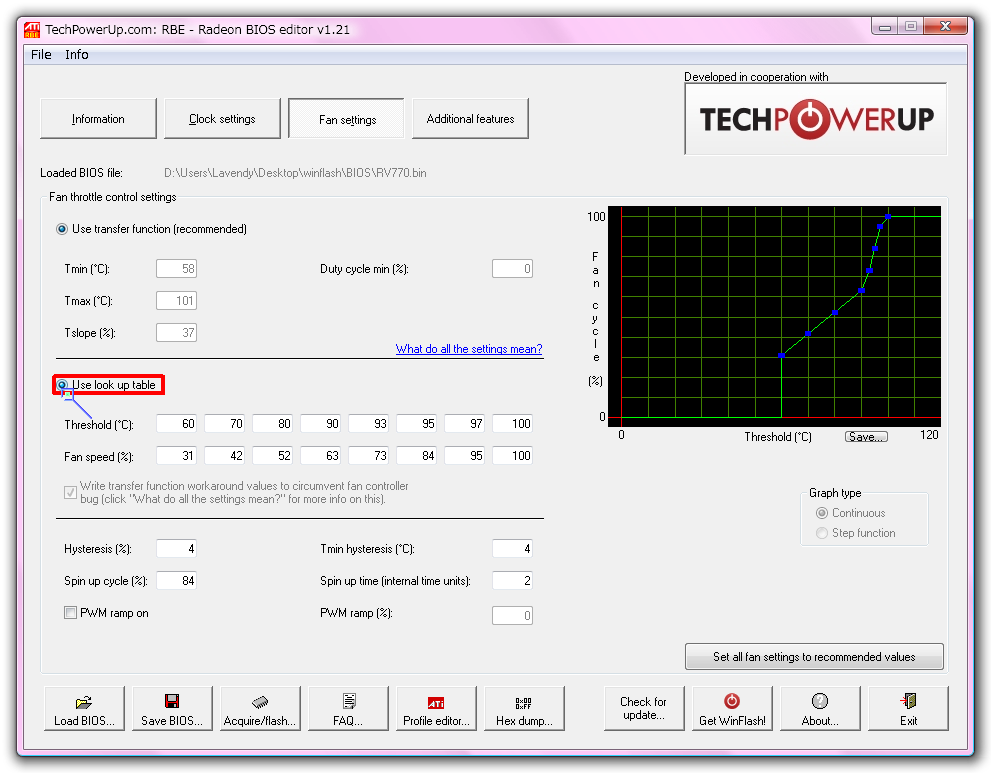
Task: Minimize the RBE window
Action: (885, 26)
